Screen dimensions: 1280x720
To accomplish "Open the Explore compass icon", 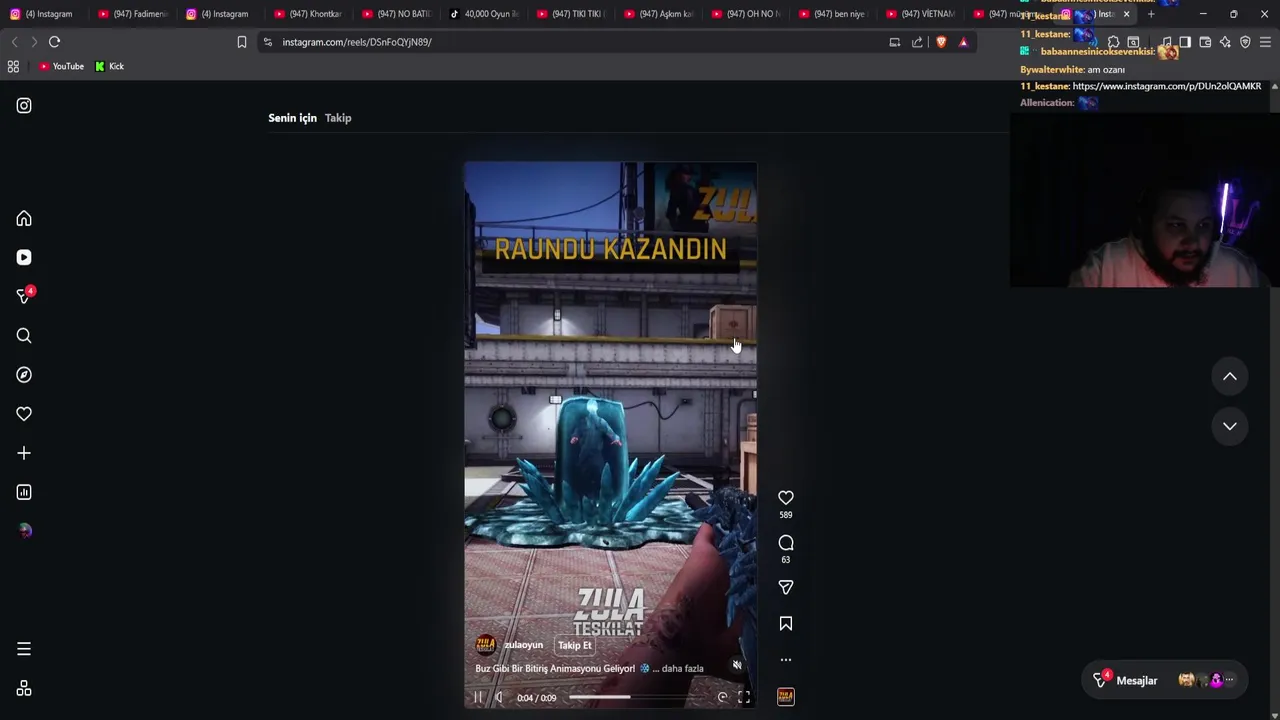I will (x=24, y=374).
